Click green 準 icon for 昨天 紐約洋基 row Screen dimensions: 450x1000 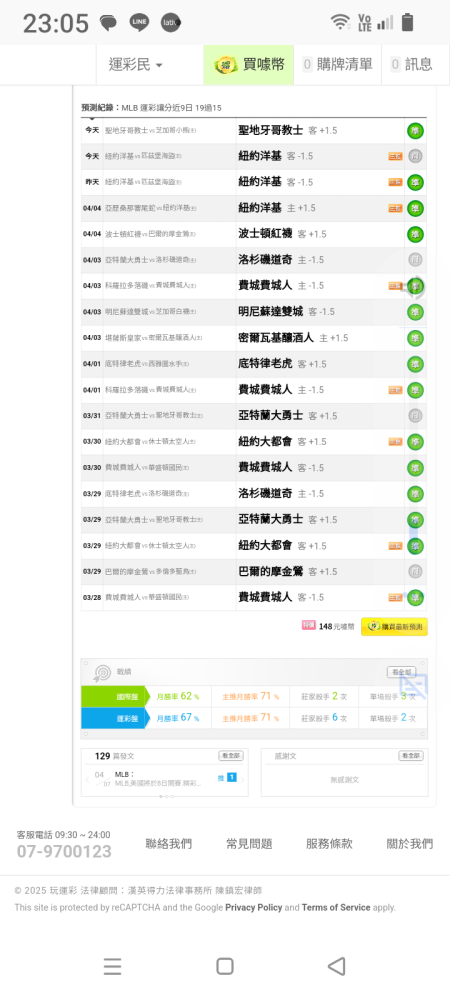416,182
